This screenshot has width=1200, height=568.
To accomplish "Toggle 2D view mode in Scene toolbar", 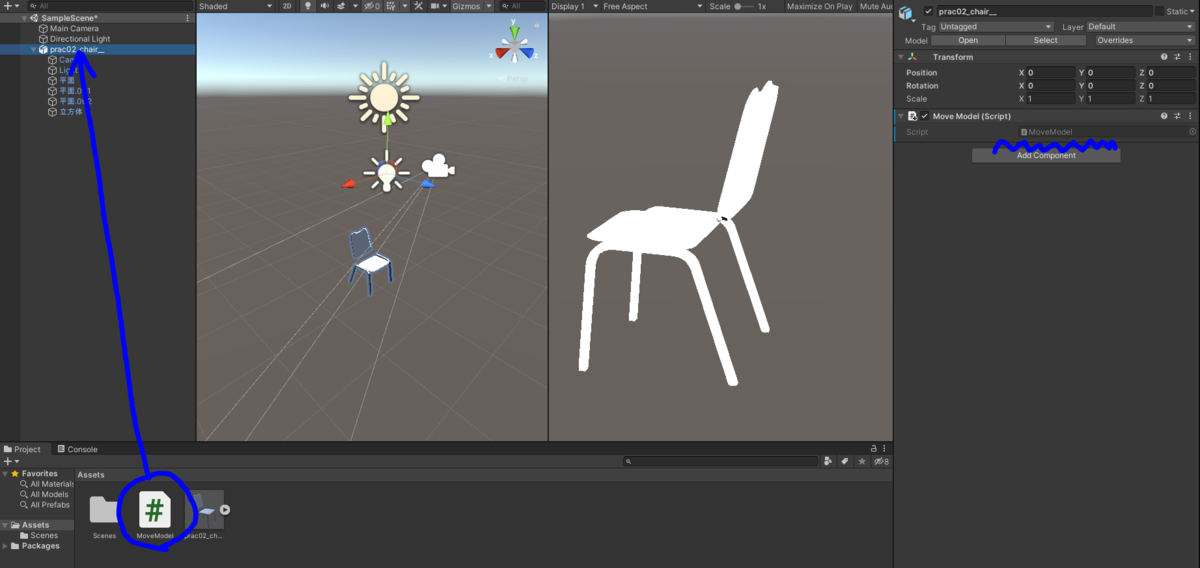I will pos(287,6).
